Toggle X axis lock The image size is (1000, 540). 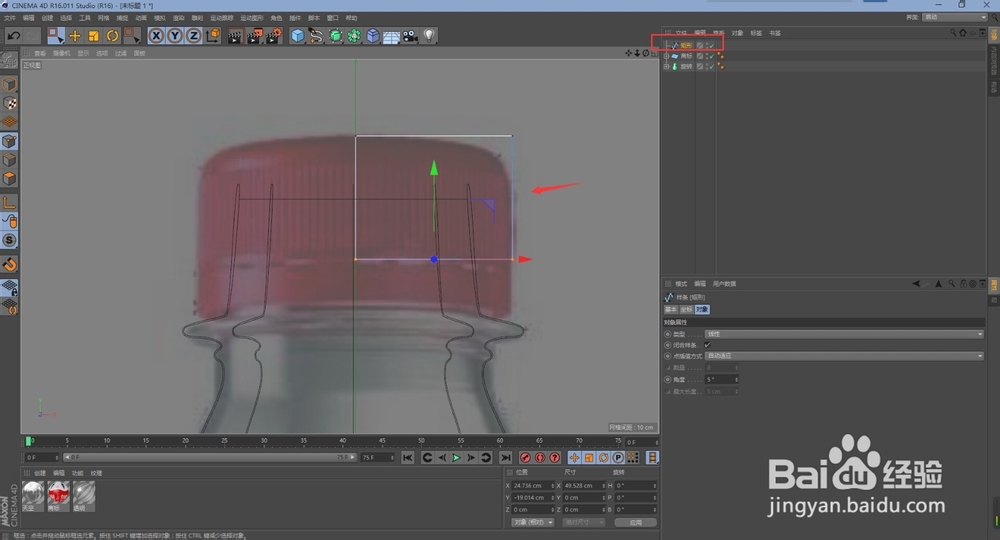pyautogui.click(x=156, y=36)
